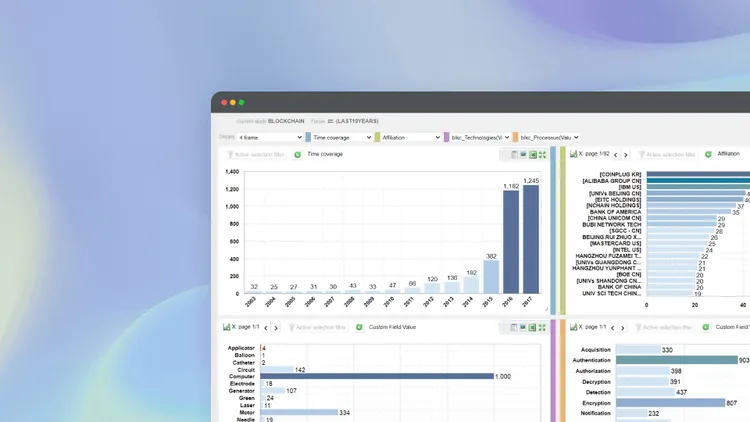Screen dimensions: 750x422
Task: Go to previous page in Acquisition/Authentication bar panel
Action: tap(613, 328)
